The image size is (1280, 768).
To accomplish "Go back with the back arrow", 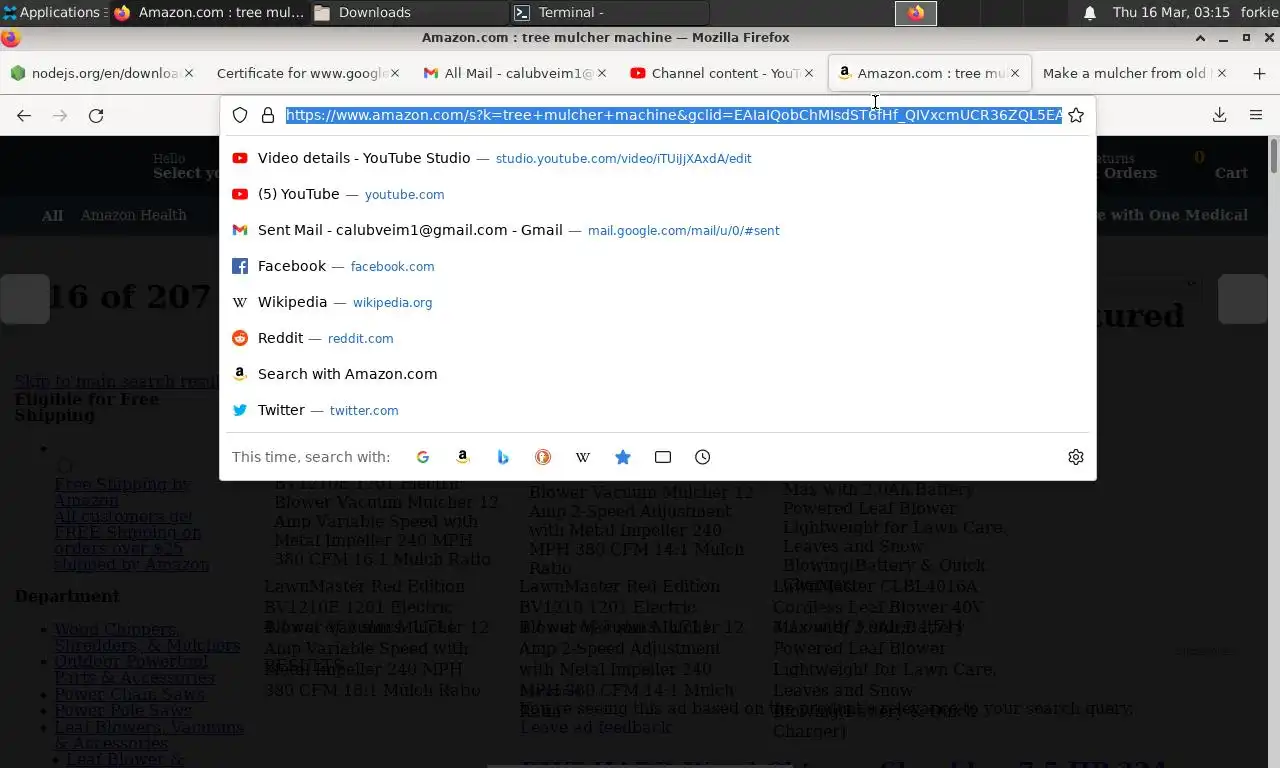I will 24,115.
